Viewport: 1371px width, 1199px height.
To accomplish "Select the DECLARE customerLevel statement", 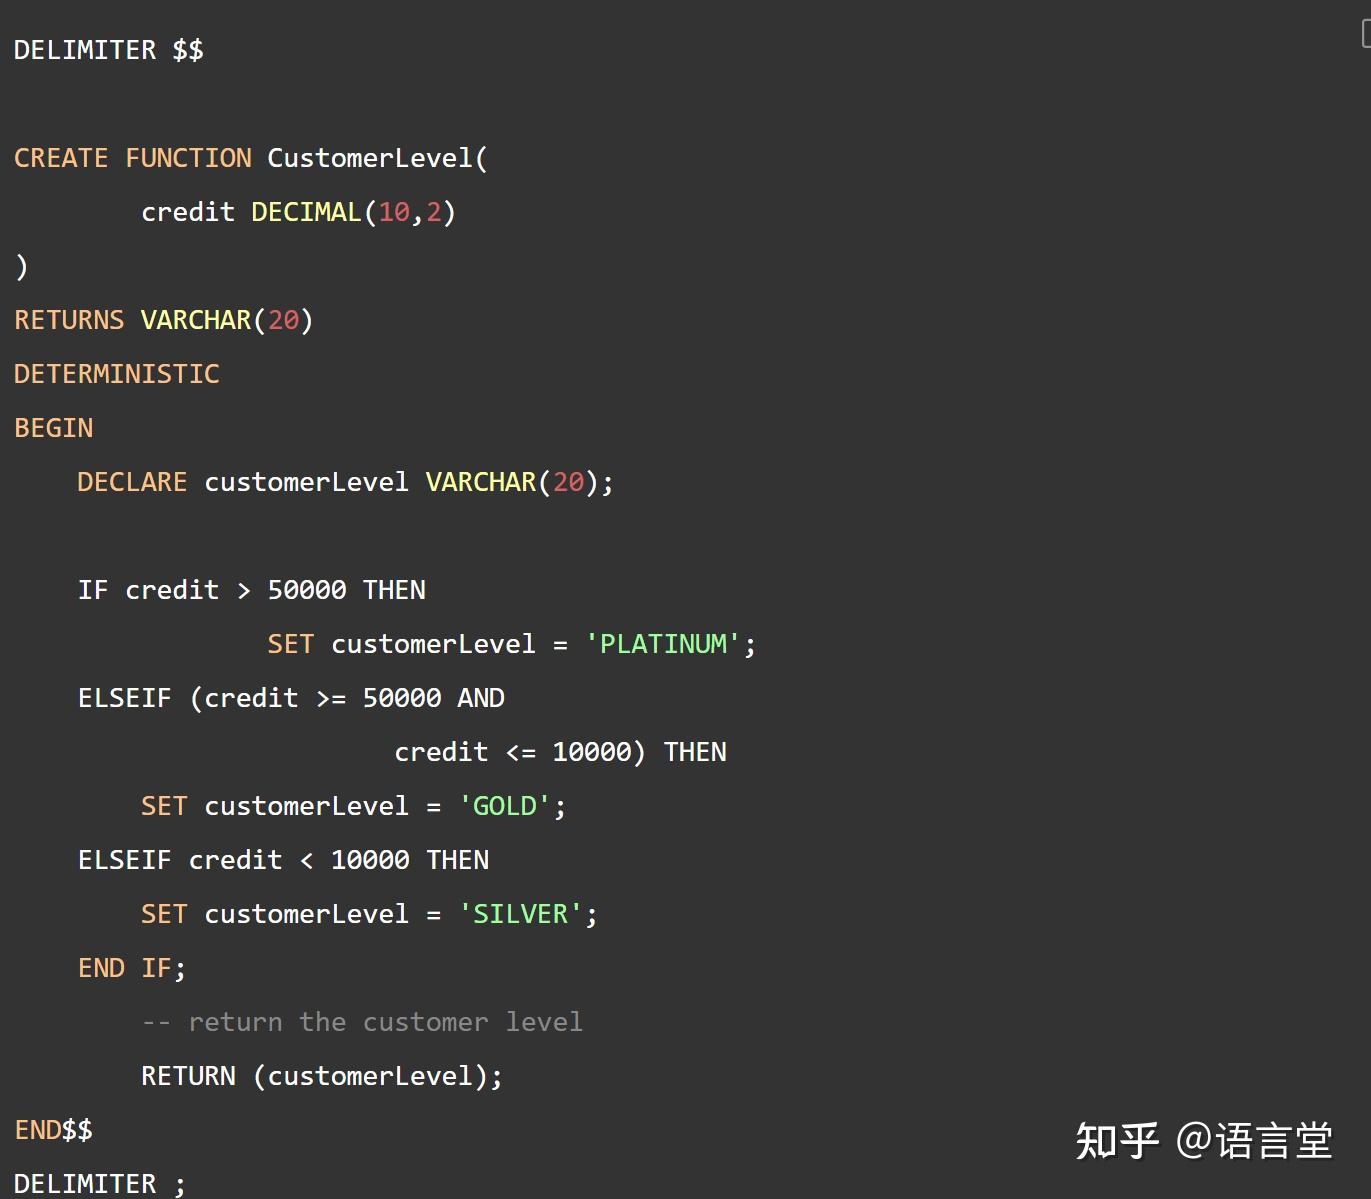I will [x=343, y=481].
